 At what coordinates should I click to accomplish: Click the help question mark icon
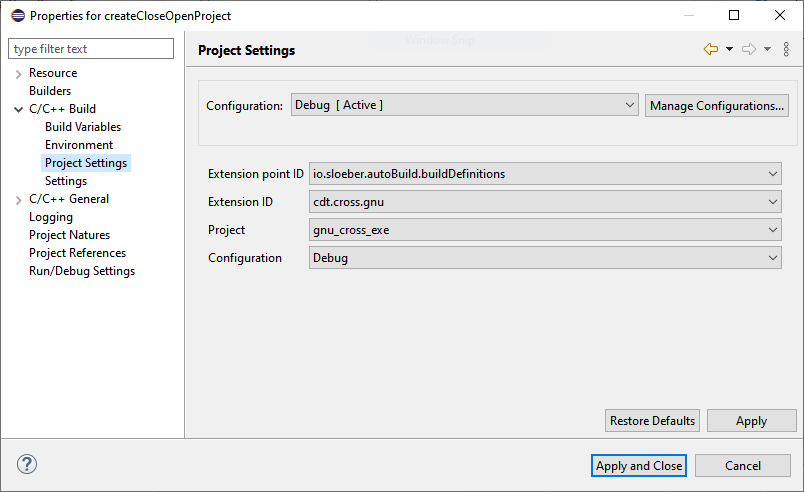(x=27, y=465)
